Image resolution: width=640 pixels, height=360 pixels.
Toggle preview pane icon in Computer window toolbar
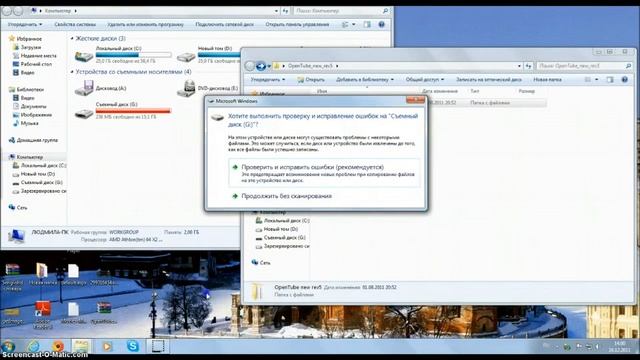pos(367,24)
